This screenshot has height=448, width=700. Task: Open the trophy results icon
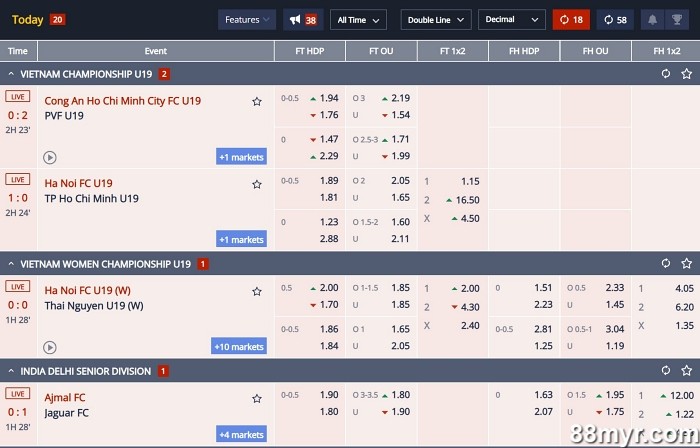(677, 20)
